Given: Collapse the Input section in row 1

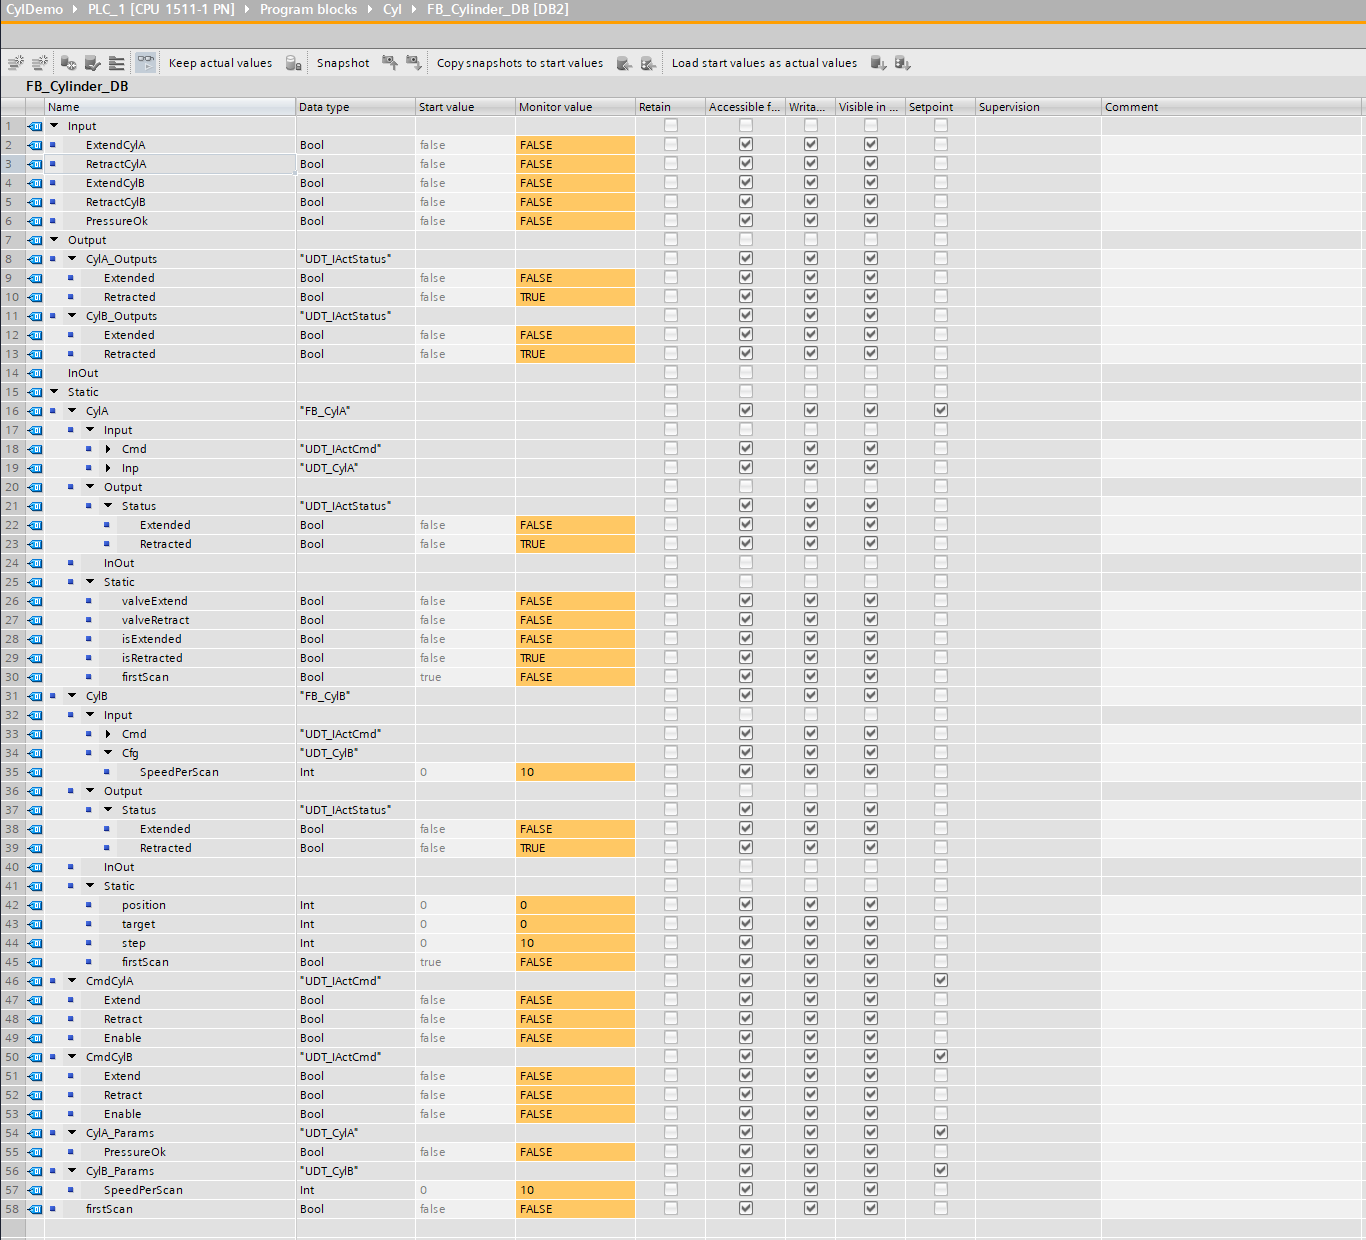Looking at the screenshot, I should (x=54, y=126).
